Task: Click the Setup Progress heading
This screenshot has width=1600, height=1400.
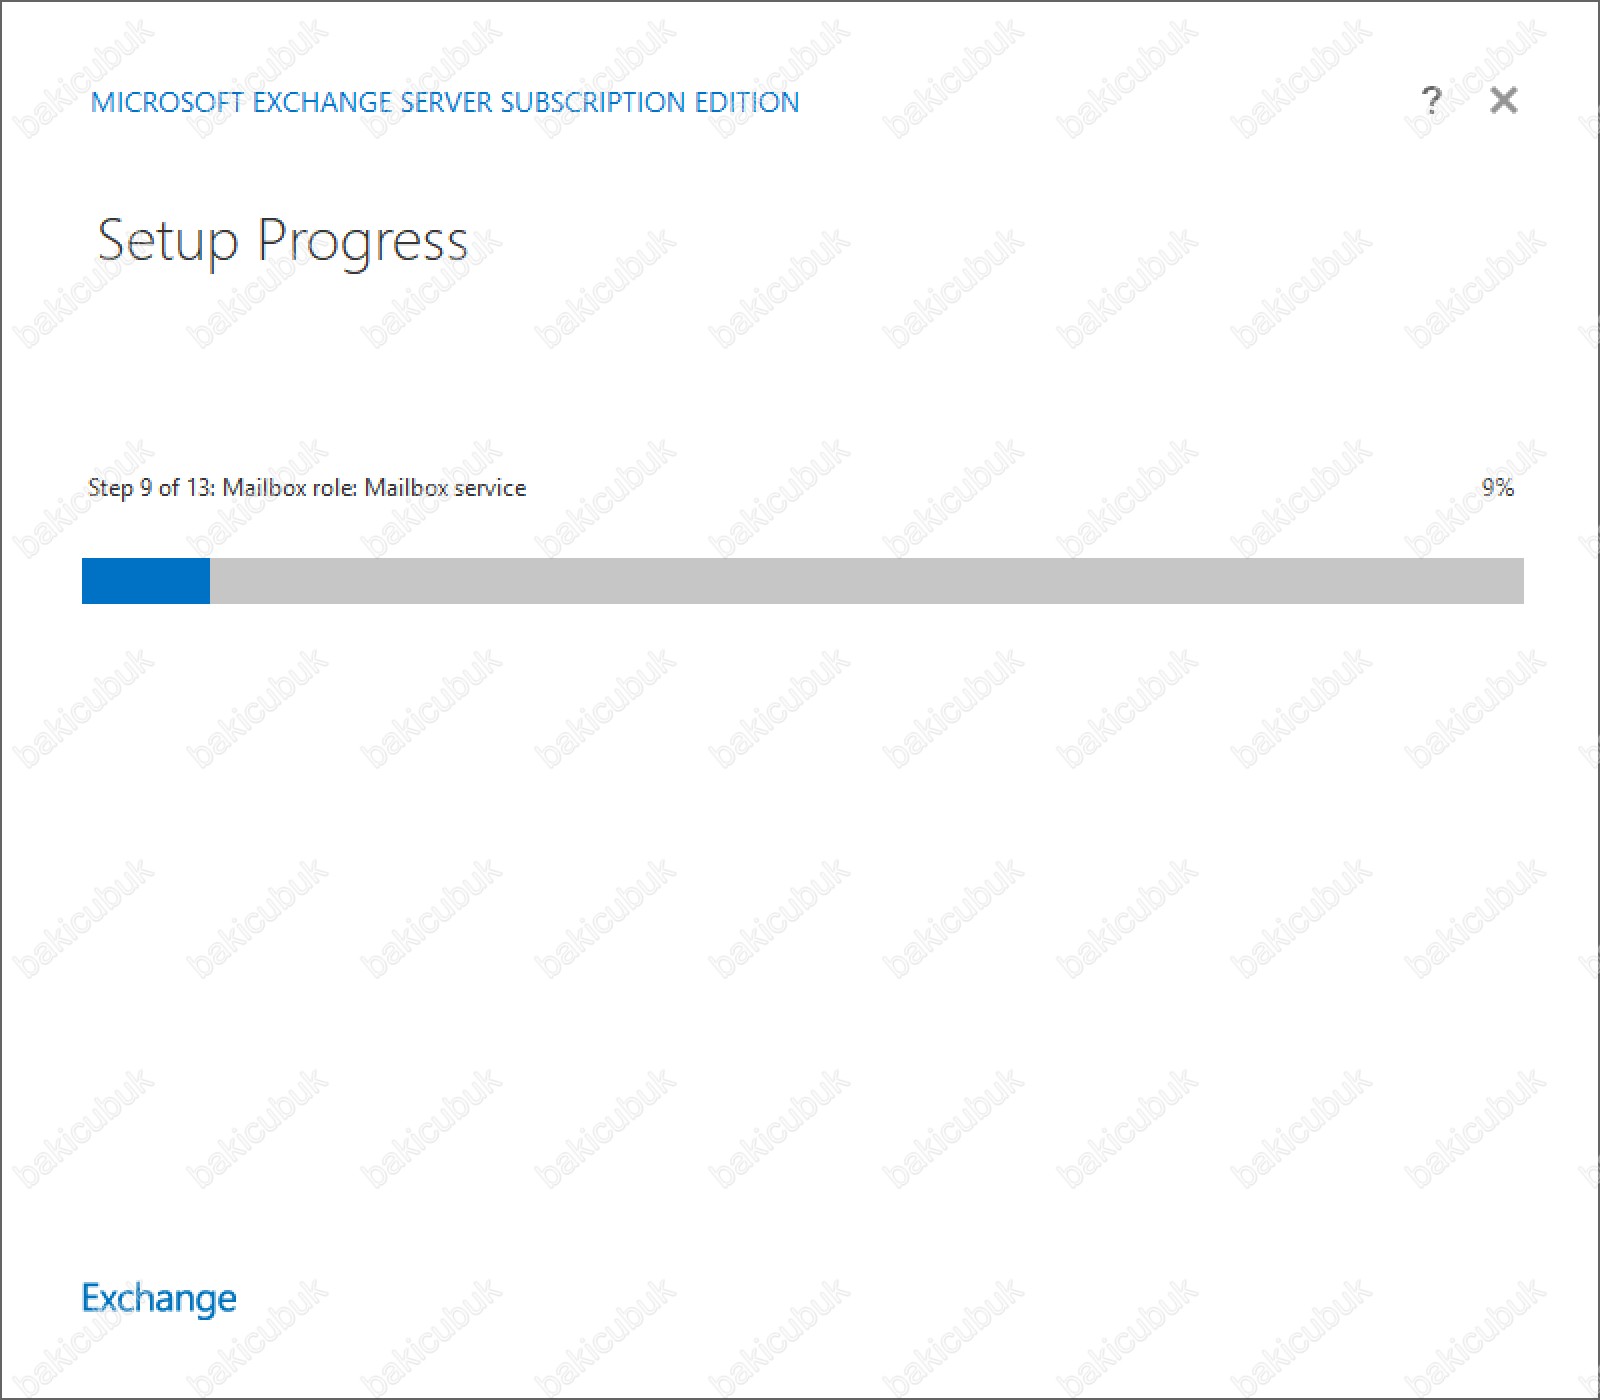Action: (x=282, y=242)
